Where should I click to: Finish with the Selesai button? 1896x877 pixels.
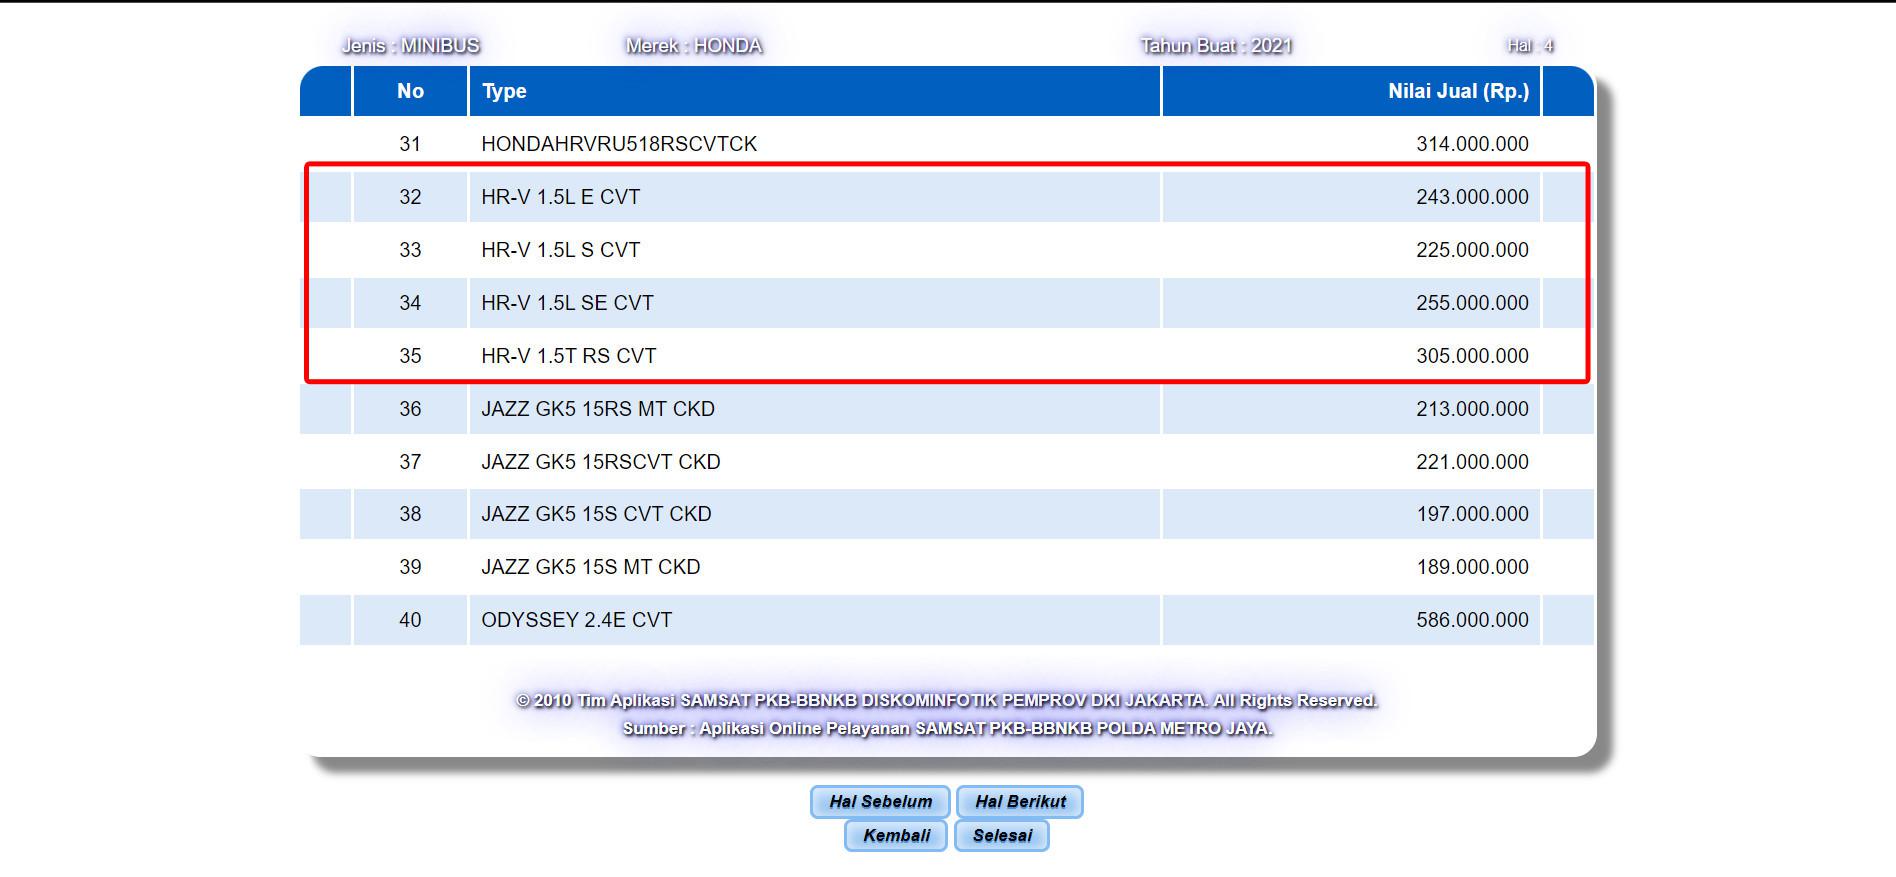tap(1002, 835)
